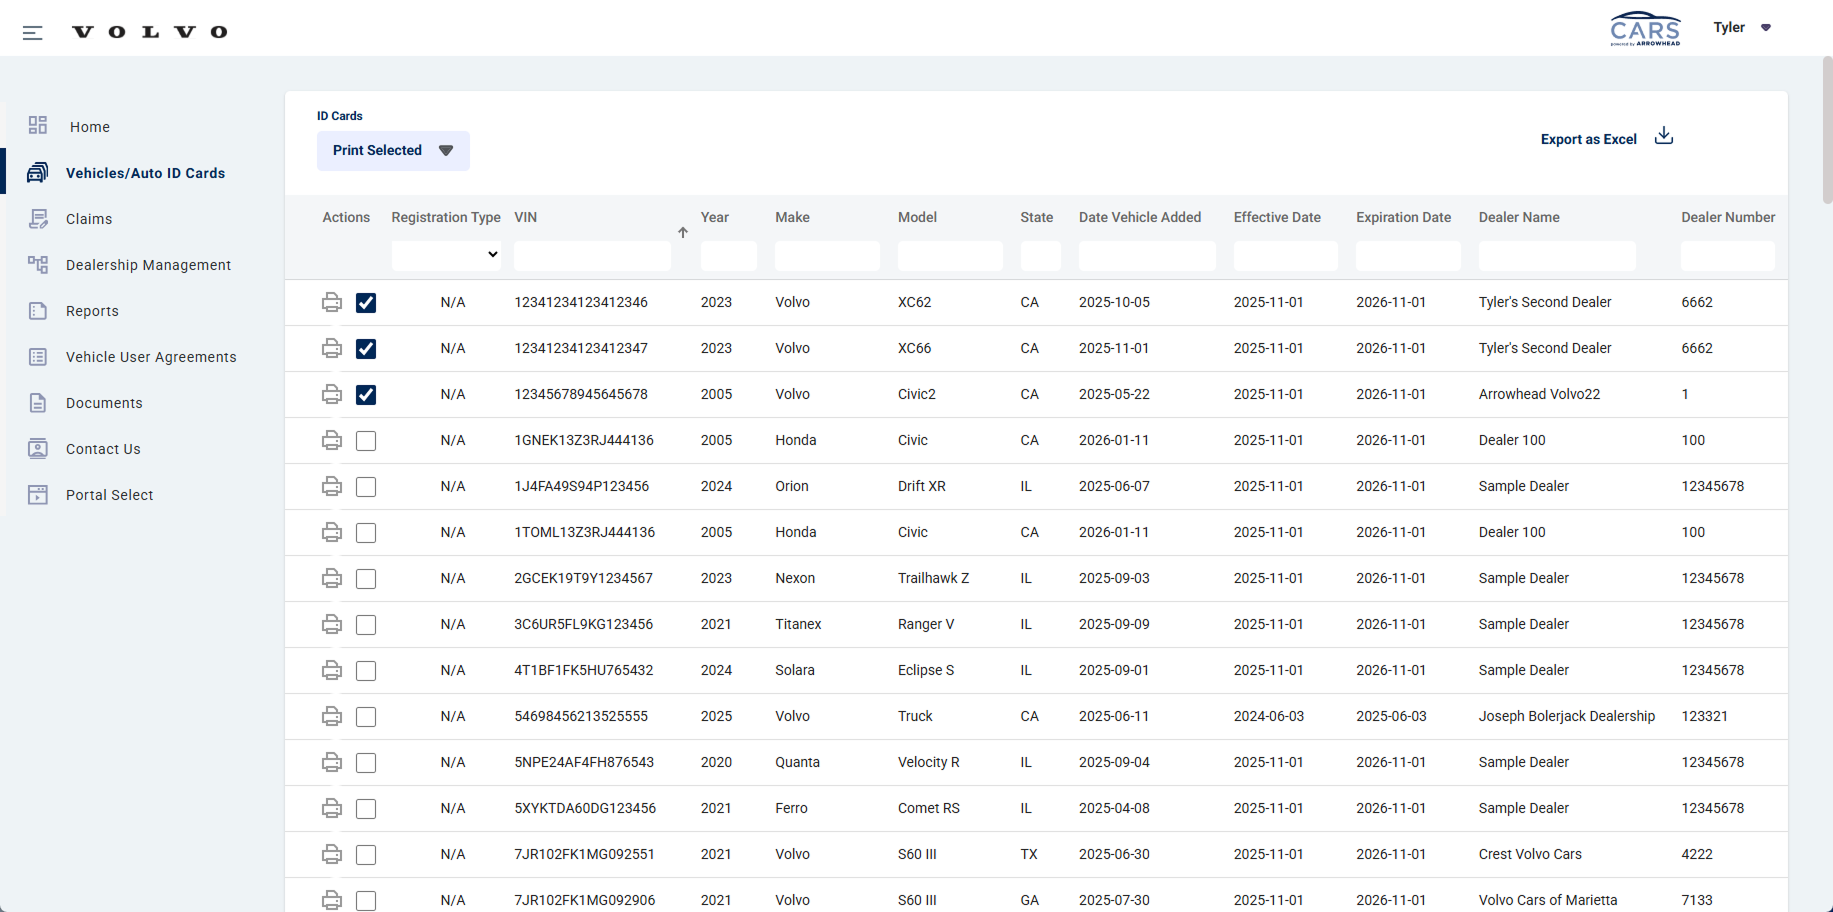Select checkbox for Nexon Trailhawk Z row

click(366, 579)
